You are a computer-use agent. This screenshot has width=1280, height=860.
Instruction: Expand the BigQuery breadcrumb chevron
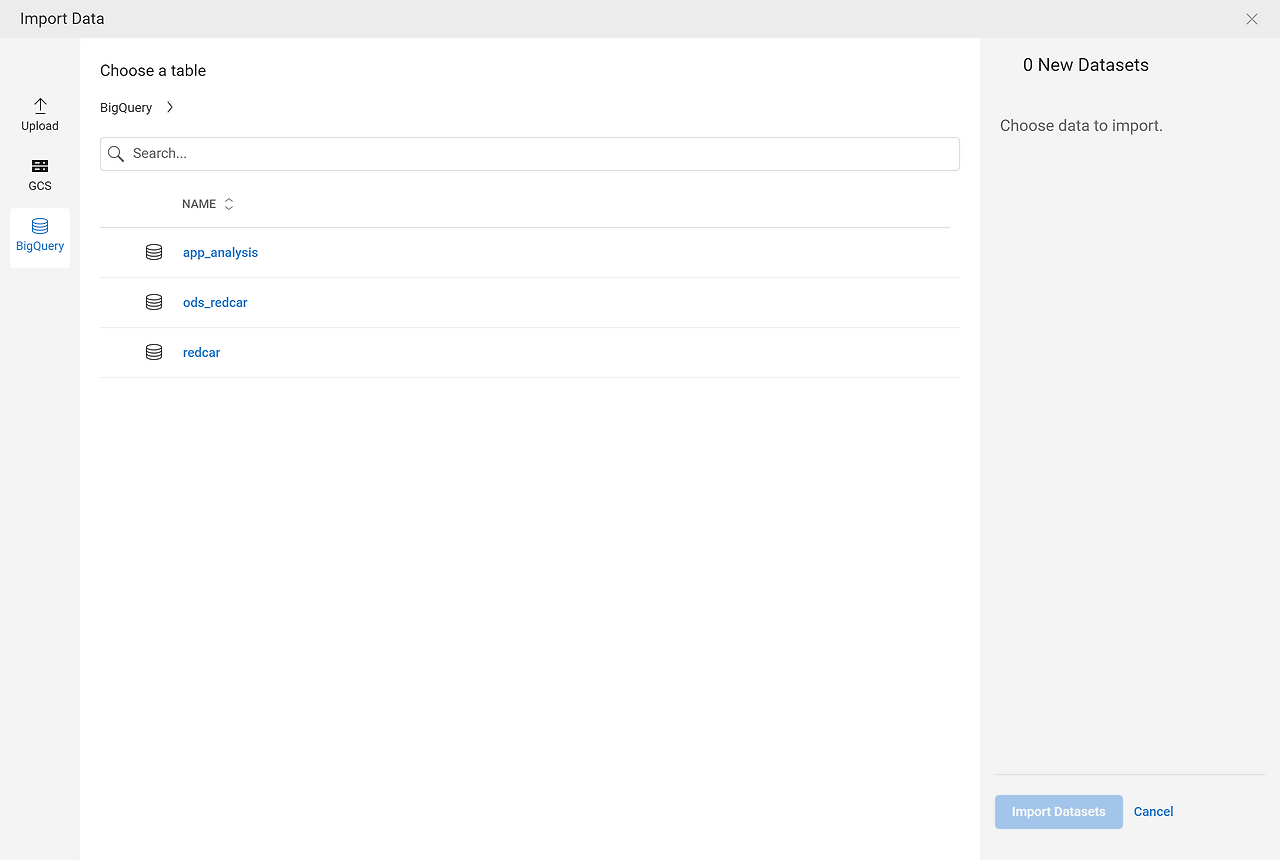click(169, 107)
